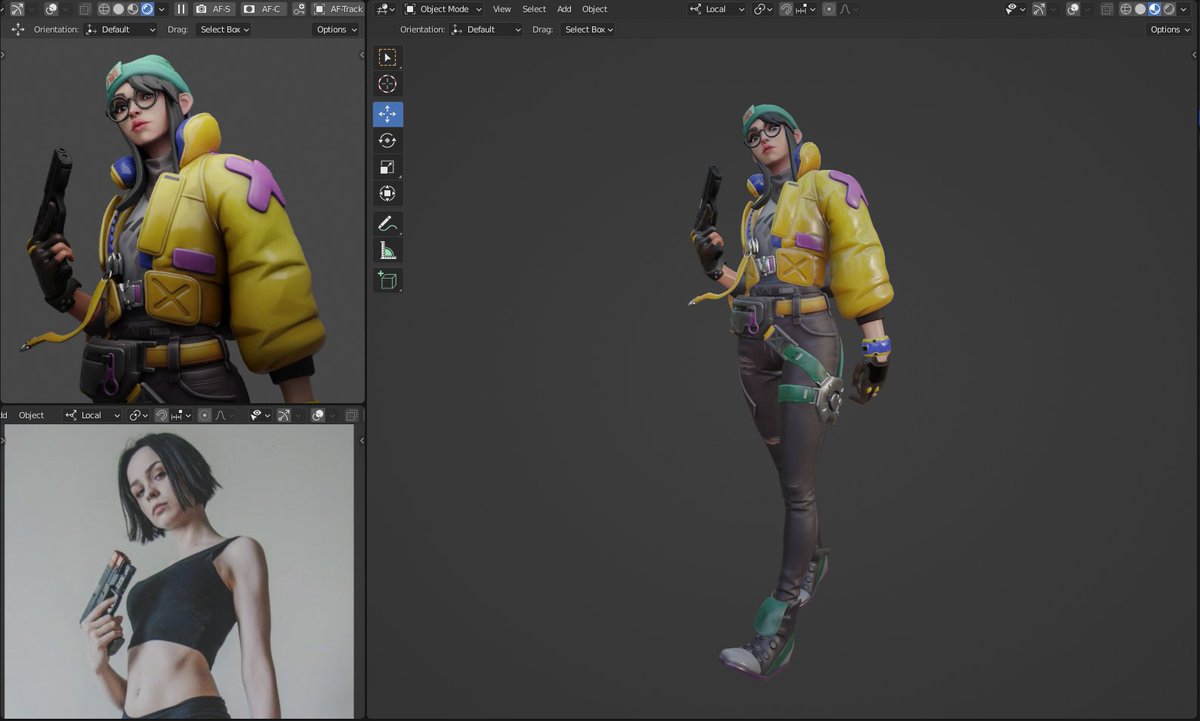Open the Object menu in main viewport
Image resolution: width=1200 pixels, height=721 pixels.
595,9
